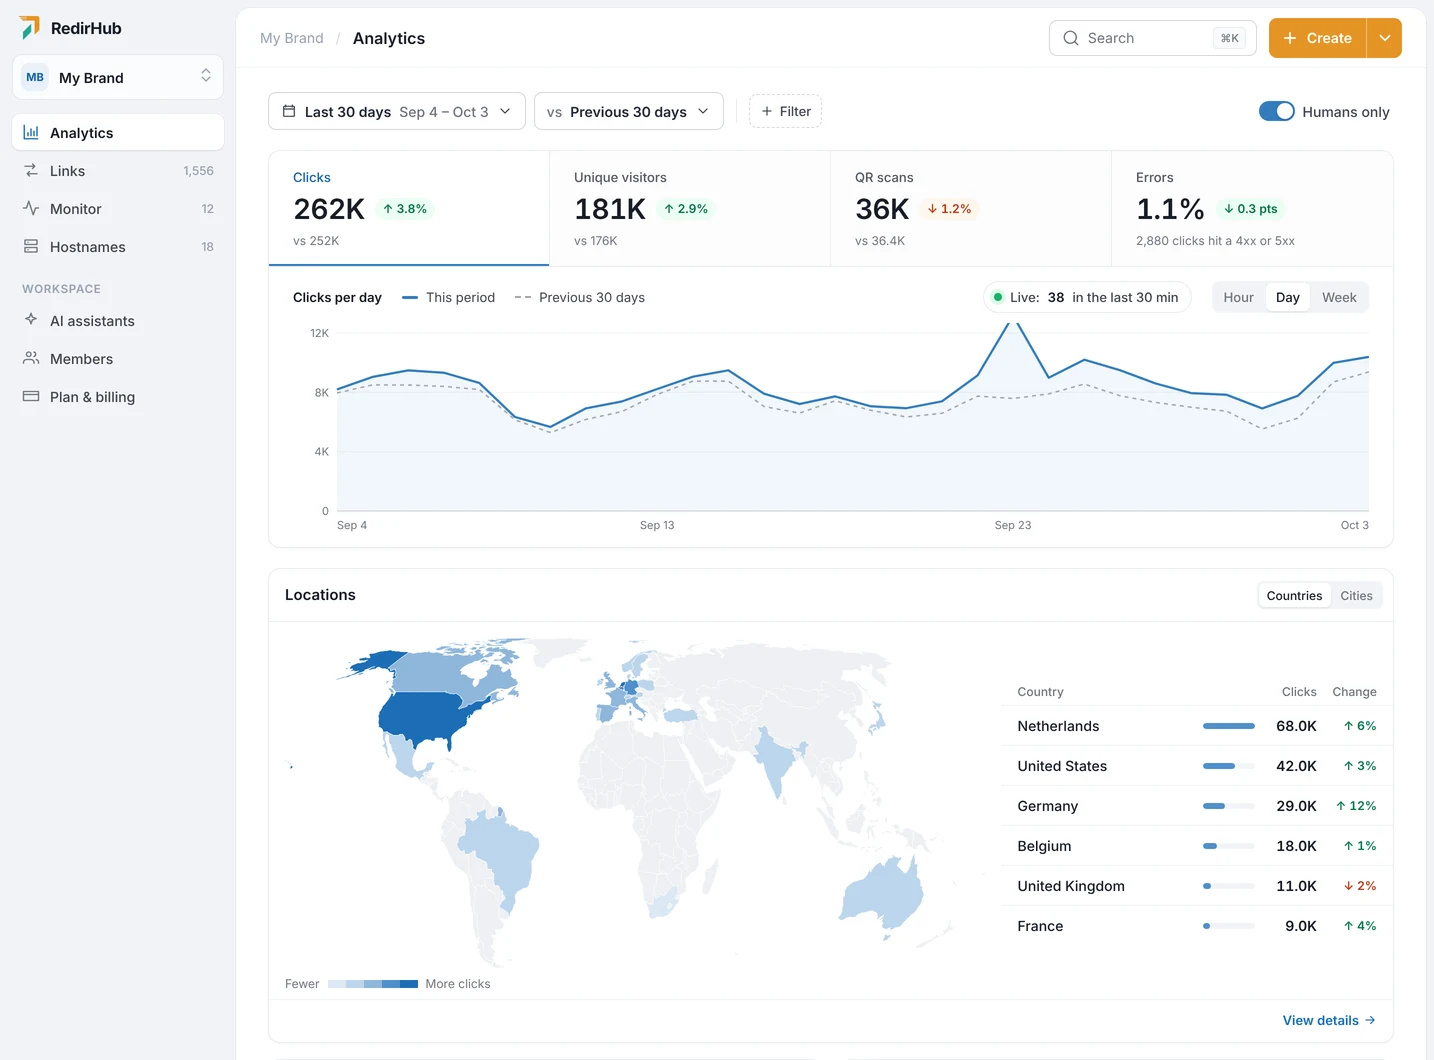Screen dimensions: 1434x1060
Task: Click the Filter button
Action: click(786, 111)
